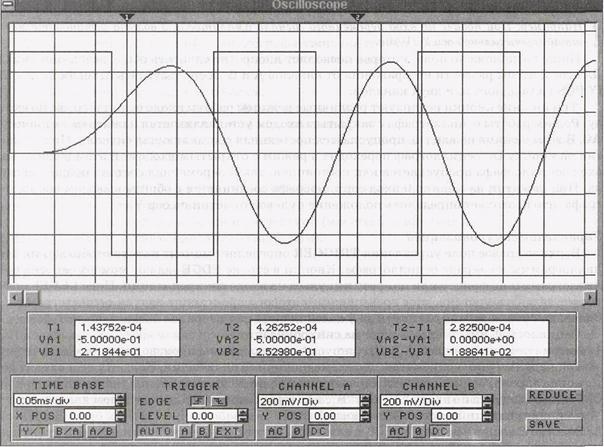Click the T2 value 4.26252e-04

tap(286, 328)
